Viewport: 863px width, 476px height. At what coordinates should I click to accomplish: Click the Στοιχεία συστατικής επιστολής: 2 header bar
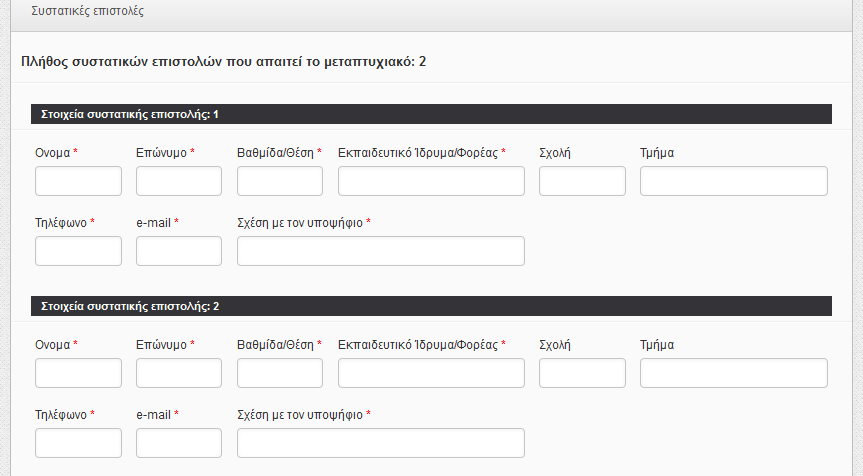click(x=431, y=306)
